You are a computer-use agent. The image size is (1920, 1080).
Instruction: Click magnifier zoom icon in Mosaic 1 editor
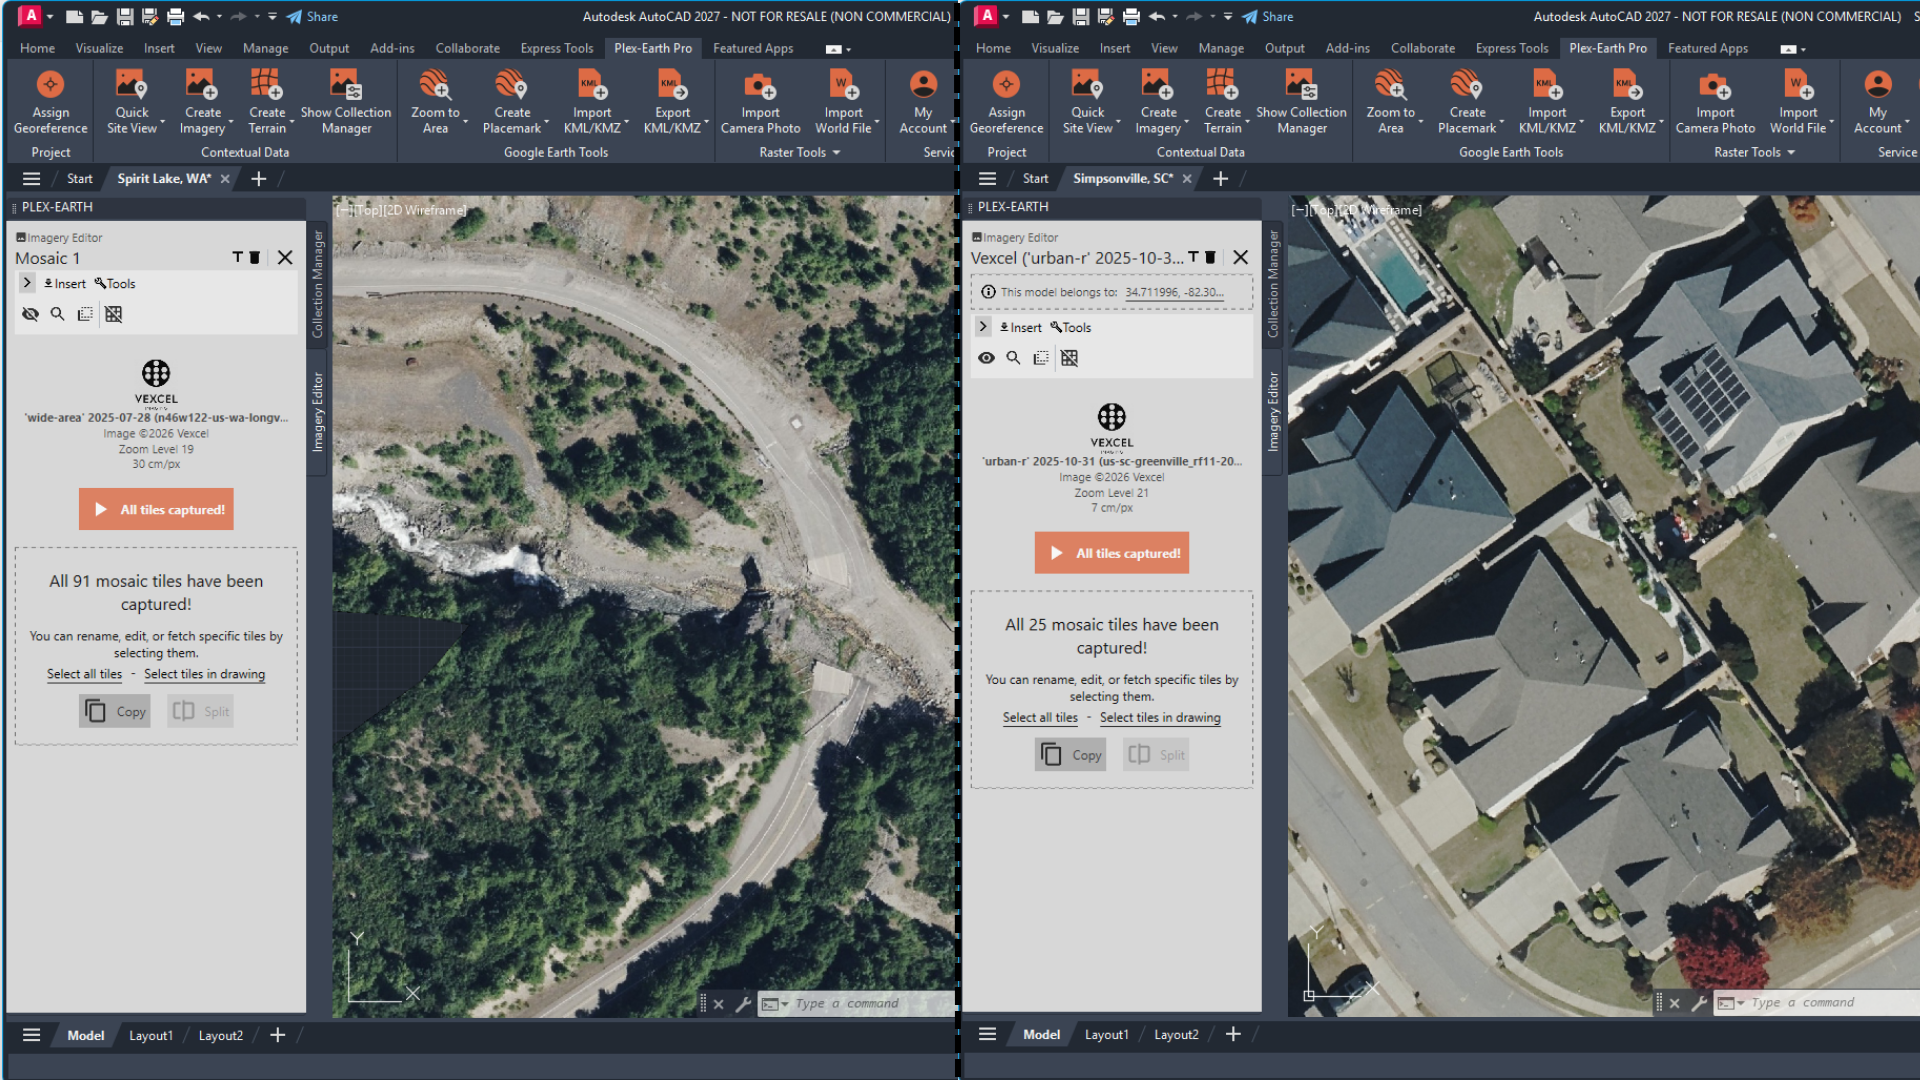57,314
